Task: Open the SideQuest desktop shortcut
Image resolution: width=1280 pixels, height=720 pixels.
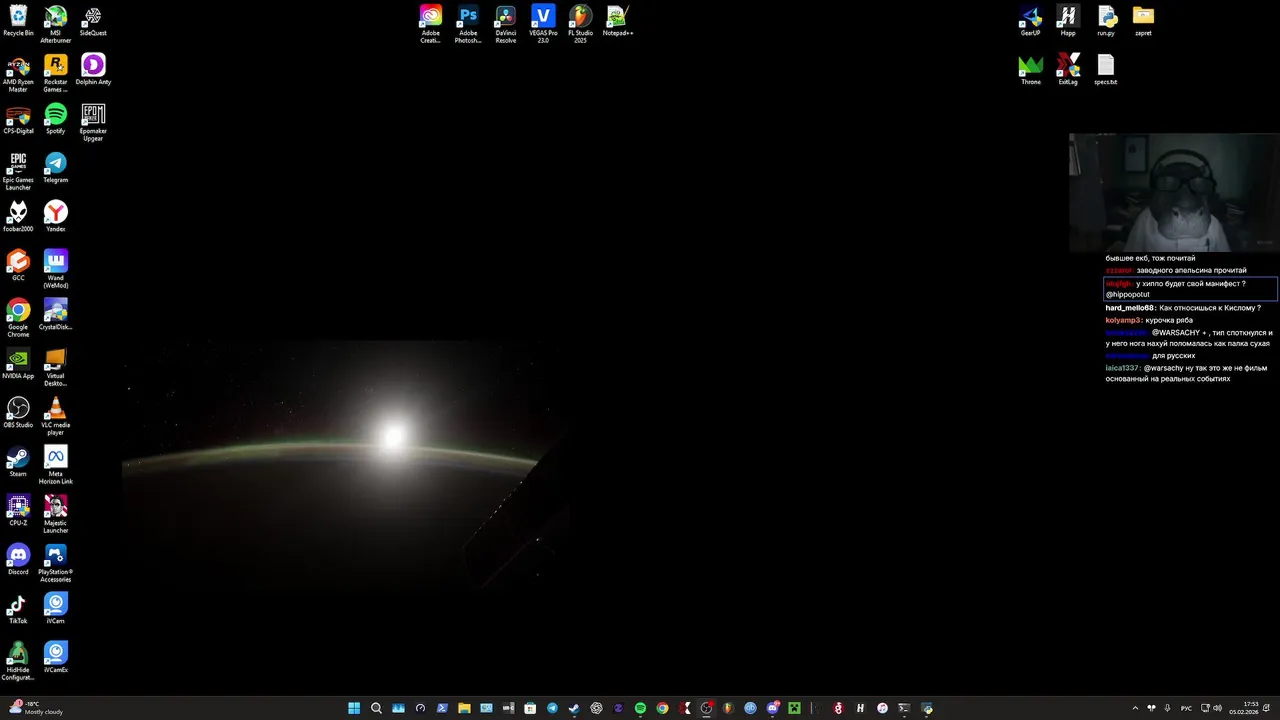Action: [x=93, y=21]
